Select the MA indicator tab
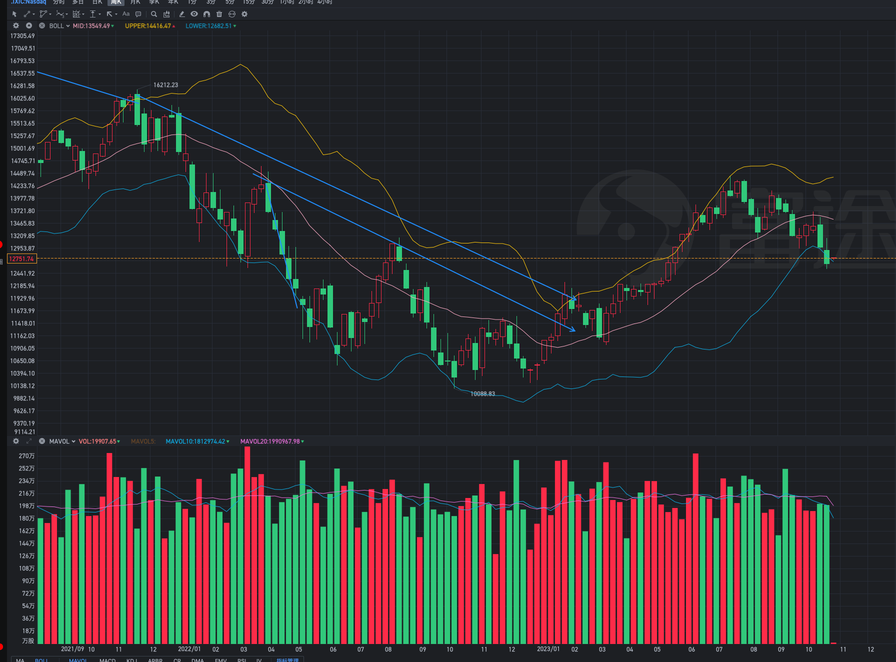 [x=20, y=660]
